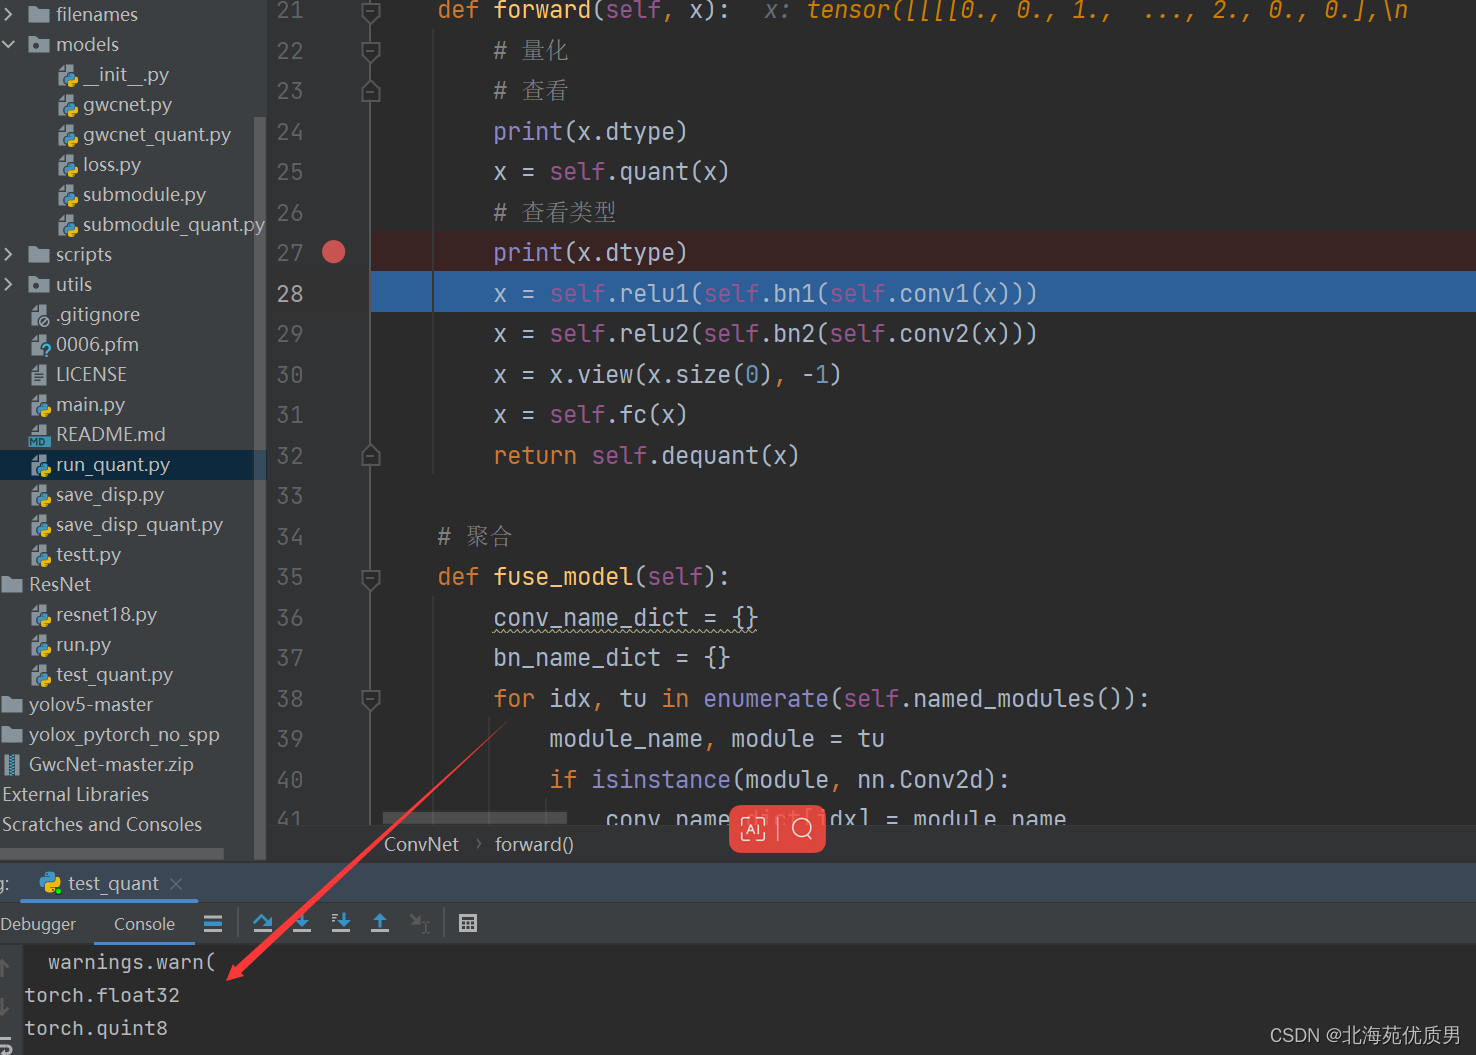Click highlighted execution line 28 code
This screenshot has width=1476, height=1055.
coord(765,293)
